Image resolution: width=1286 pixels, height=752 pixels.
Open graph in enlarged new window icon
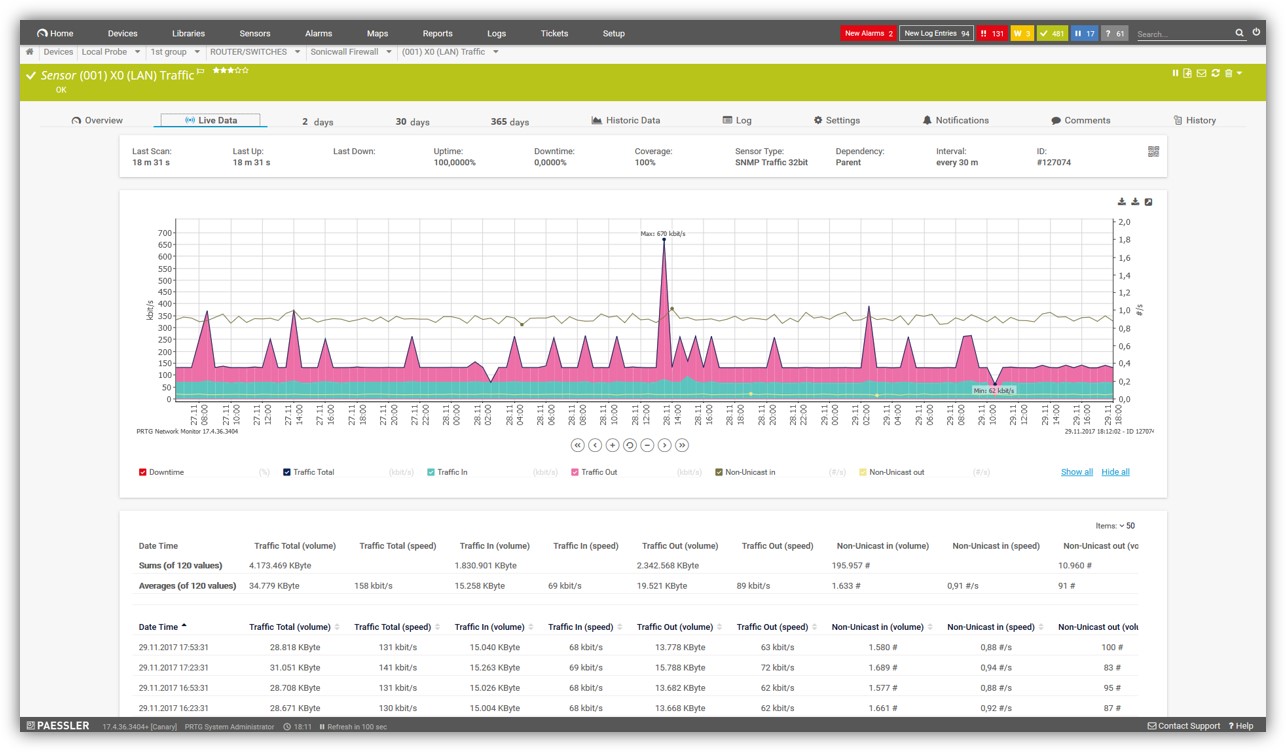click(1149, 202)
